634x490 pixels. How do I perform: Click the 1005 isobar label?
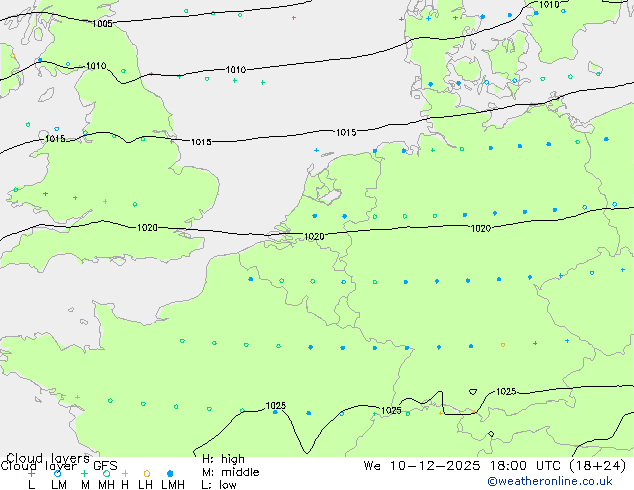coord(102,24)
